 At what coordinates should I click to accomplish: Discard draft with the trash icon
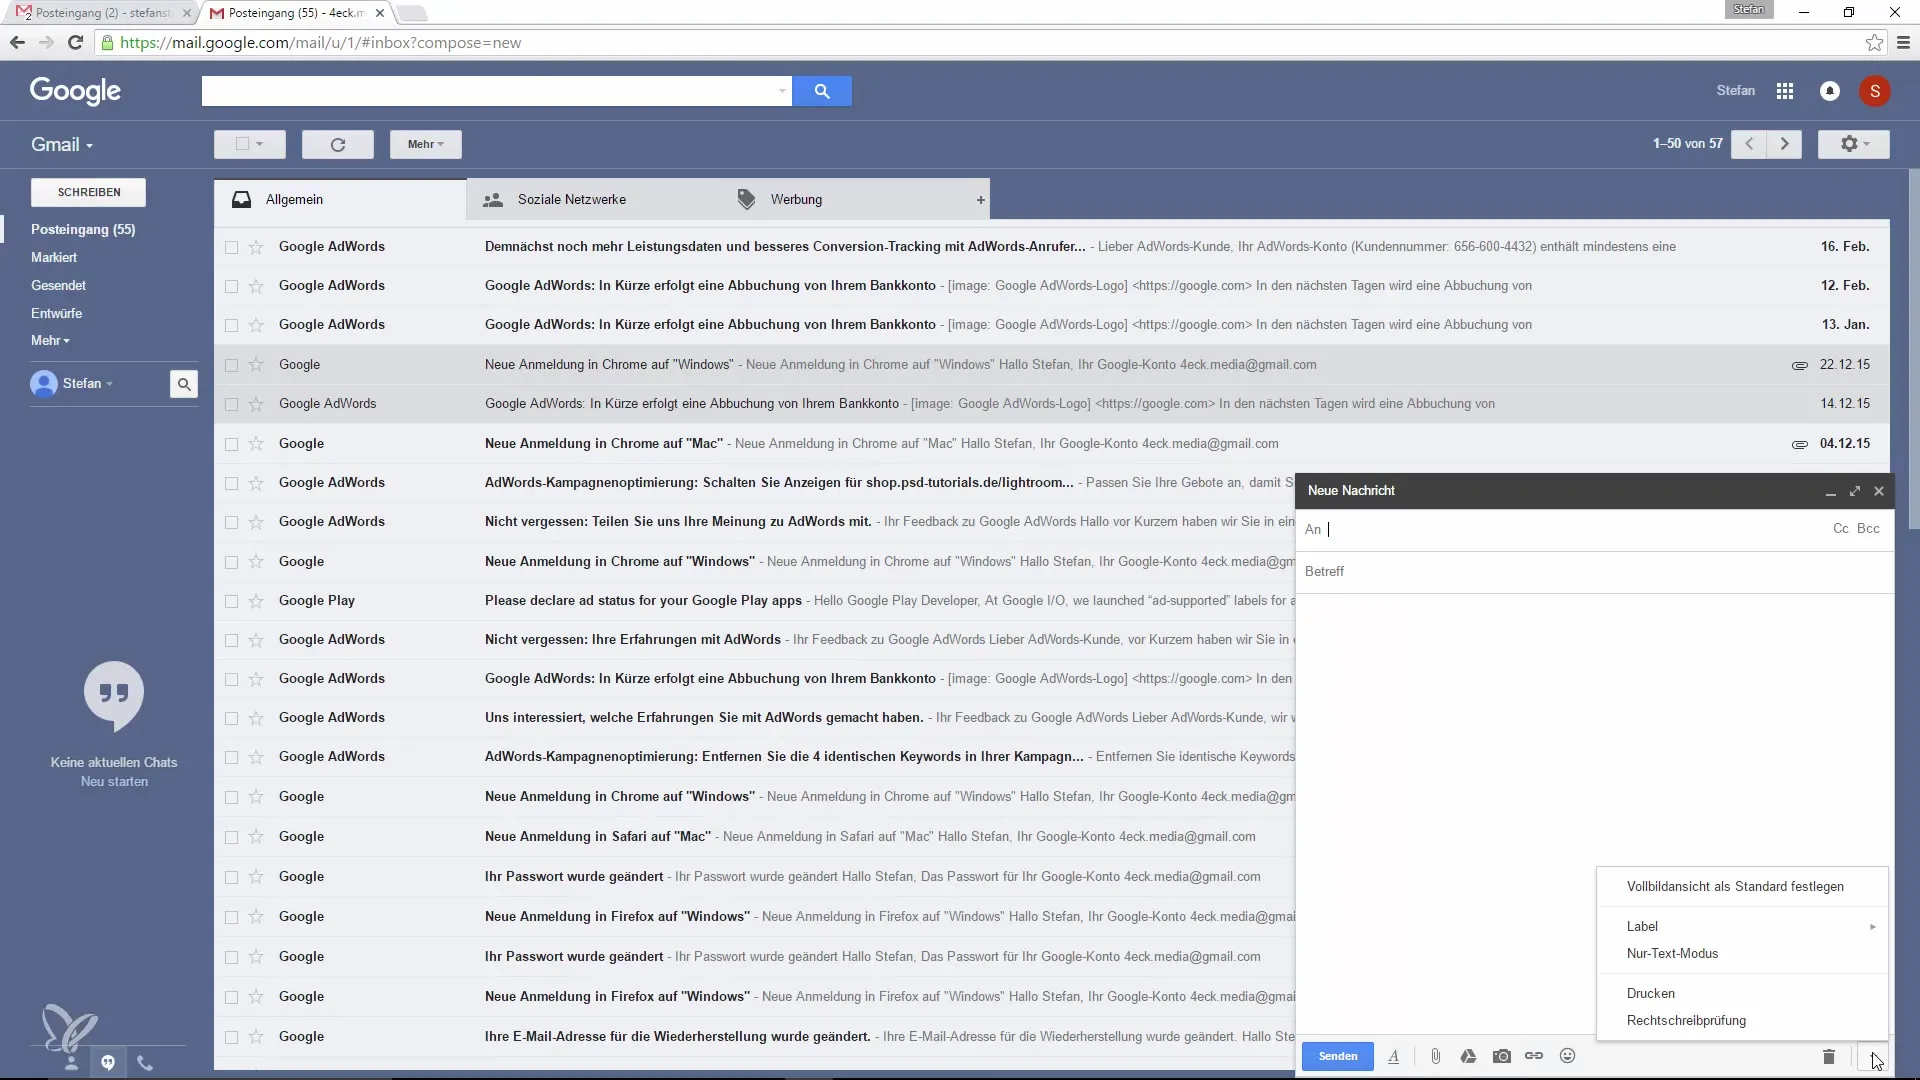[x=1829, y=1056]
